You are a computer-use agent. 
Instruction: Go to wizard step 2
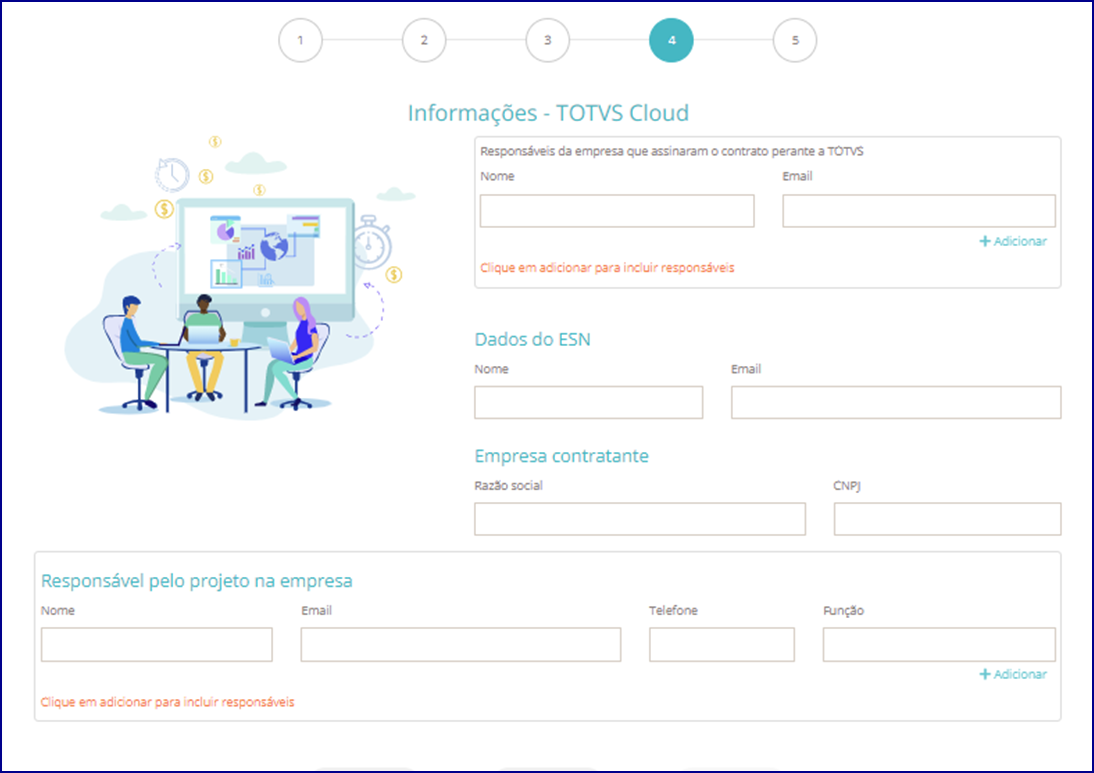point(424,40)
